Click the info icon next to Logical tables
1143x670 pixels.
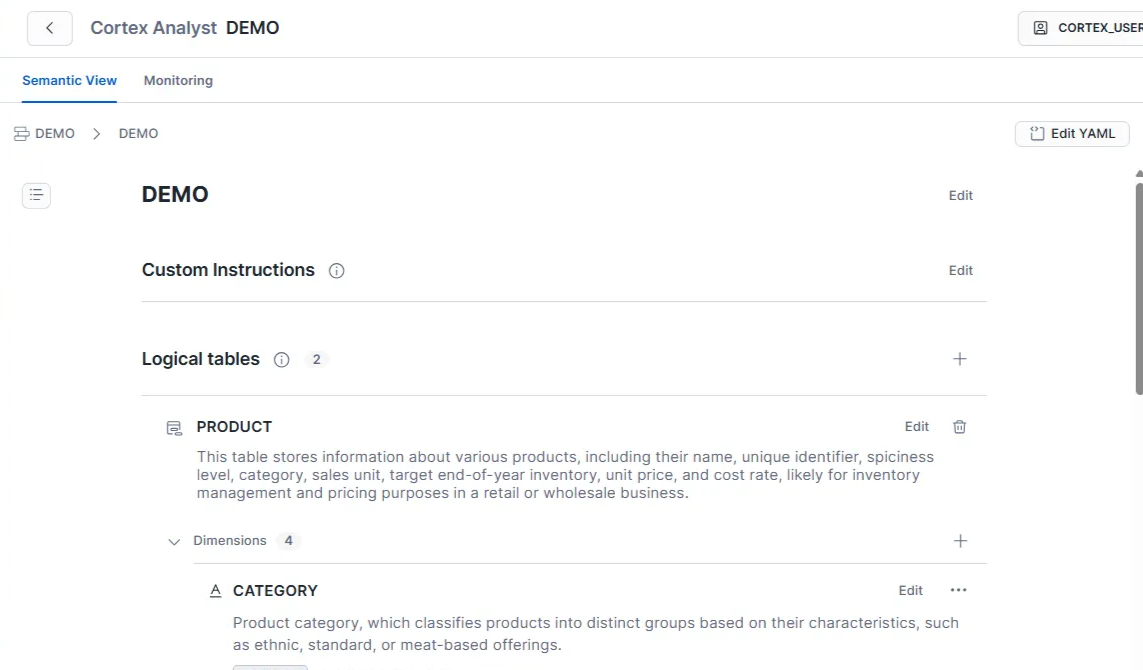282,360
